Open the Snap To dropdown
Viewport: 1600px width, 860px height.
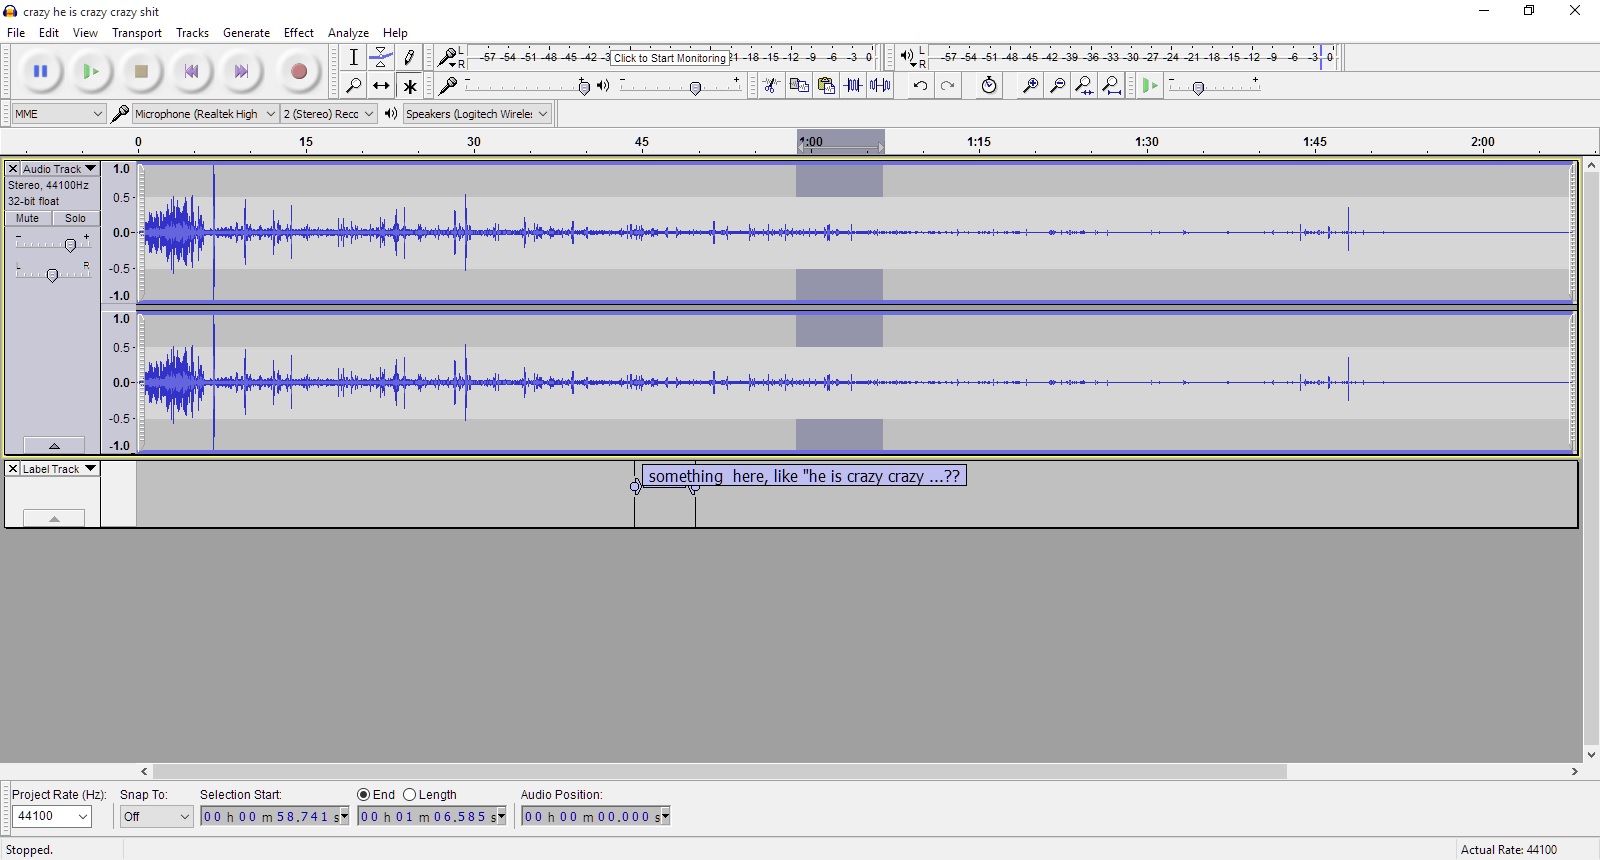click(x=156, y=817)
